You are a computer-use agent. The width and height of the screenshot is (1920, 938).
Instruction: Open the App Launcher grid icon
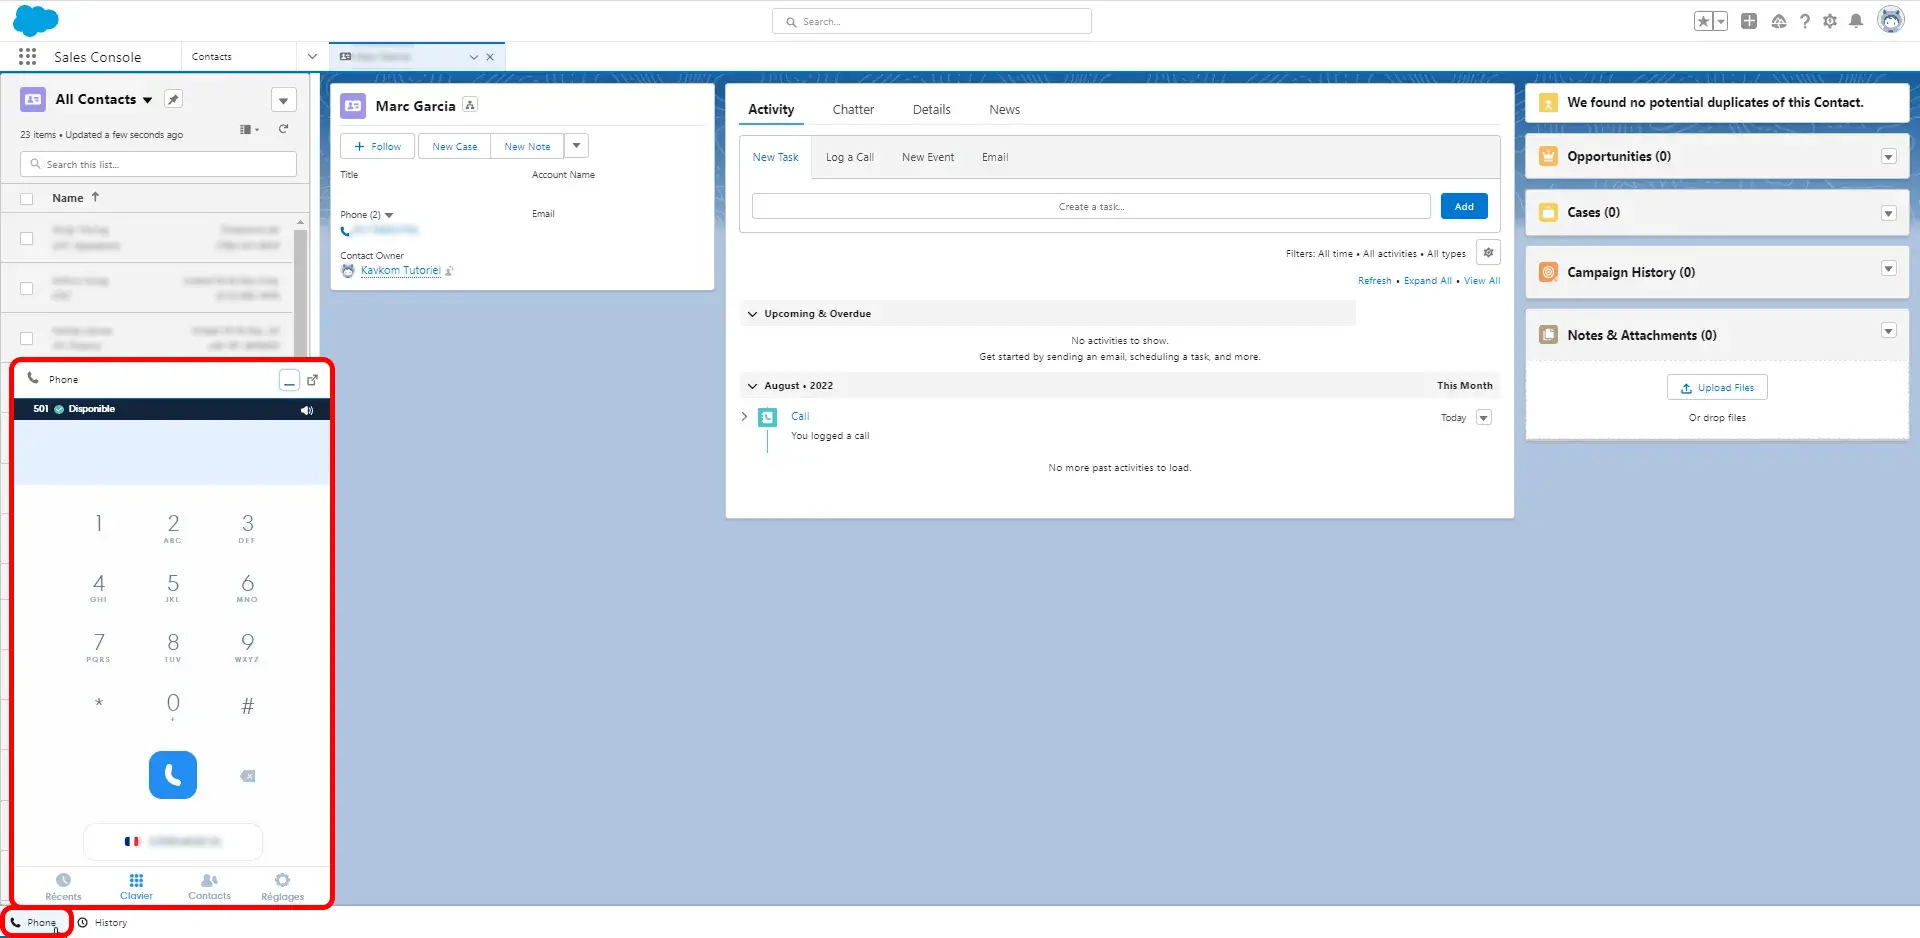pyautogui.click(x=27, y=57)
